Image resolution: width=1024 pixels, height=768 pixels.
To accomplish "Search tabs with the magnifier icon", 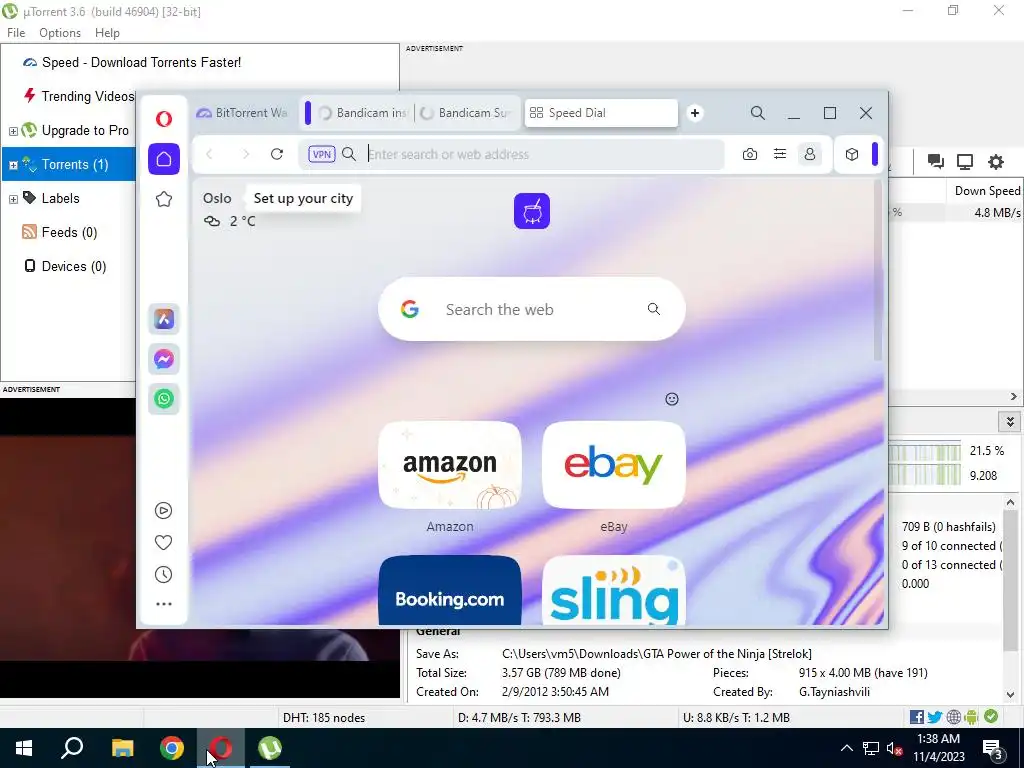I will point(758,113).
